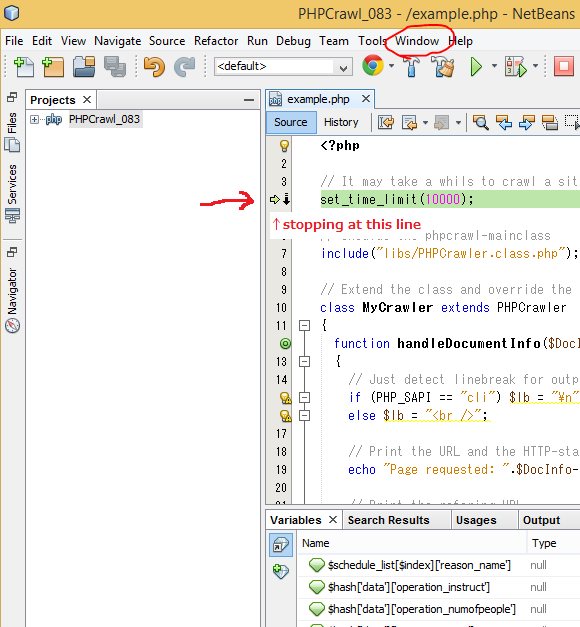Click the overridden method icon on line 12

pos(285,343)
